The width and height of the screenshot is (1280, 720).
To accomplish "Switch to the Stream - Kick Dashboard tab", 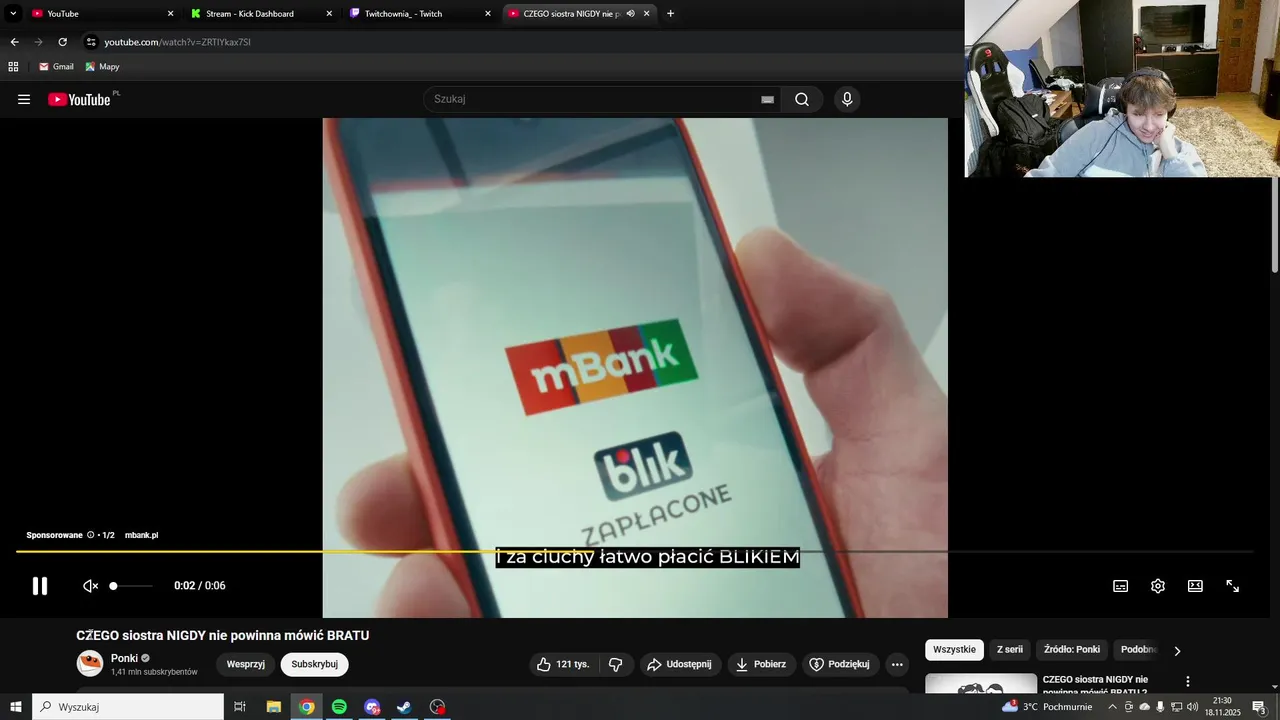I will [258, 13].
